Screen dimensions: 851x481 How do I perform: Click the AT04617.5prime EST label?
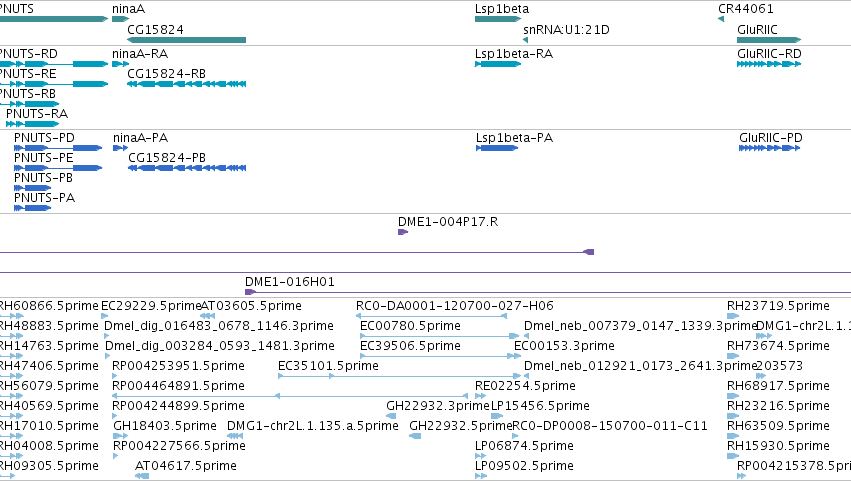186,467
